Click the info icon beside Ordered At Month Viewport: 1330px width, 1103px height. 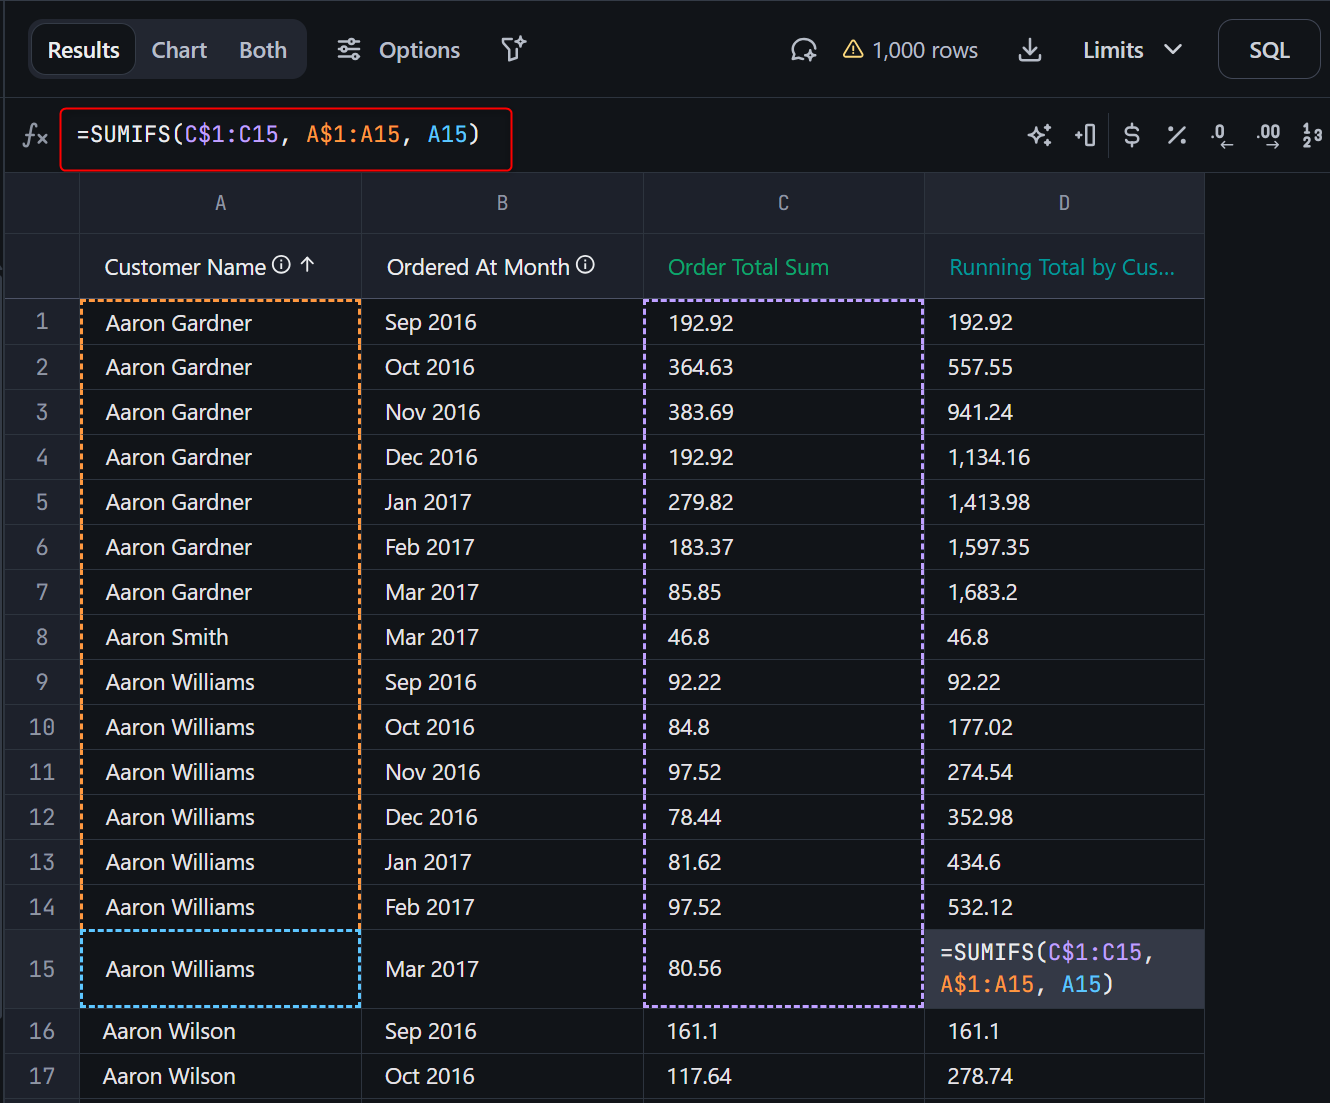586,265
